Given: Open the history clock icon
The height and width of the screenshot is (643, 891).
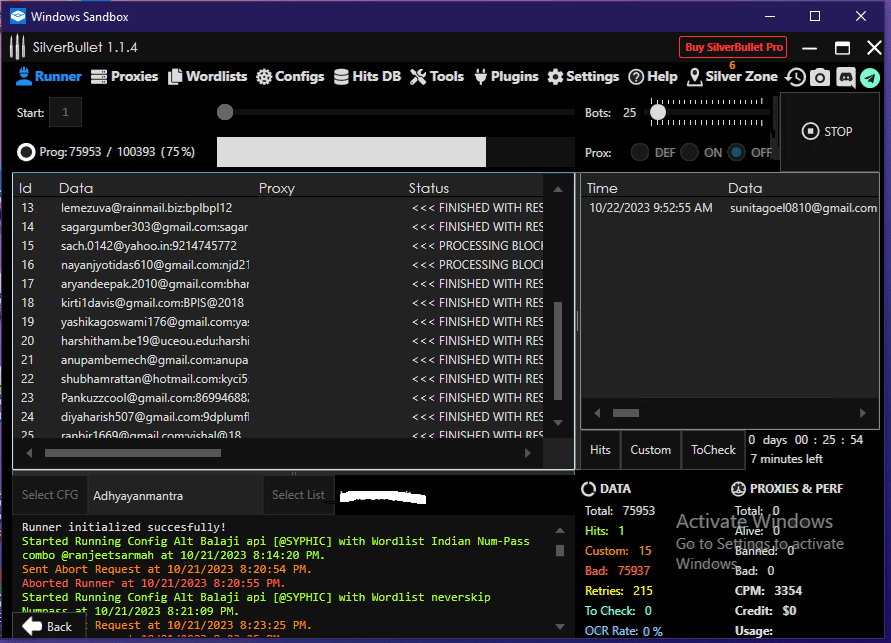Looking at the screenshot, I should 795,77.
